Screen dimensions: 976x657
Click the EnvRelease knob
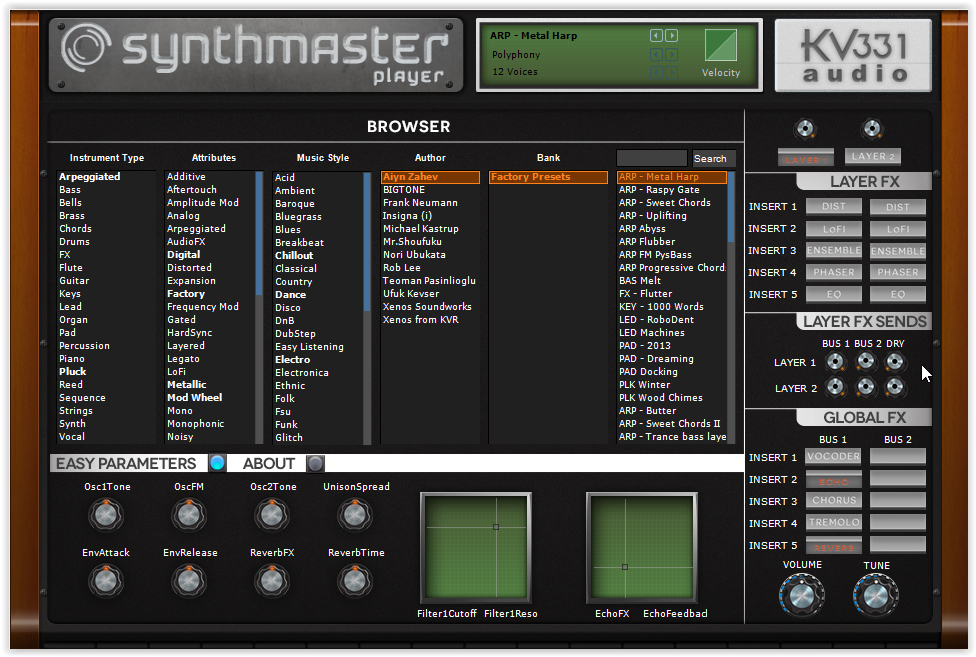click(x=189, y=580)
